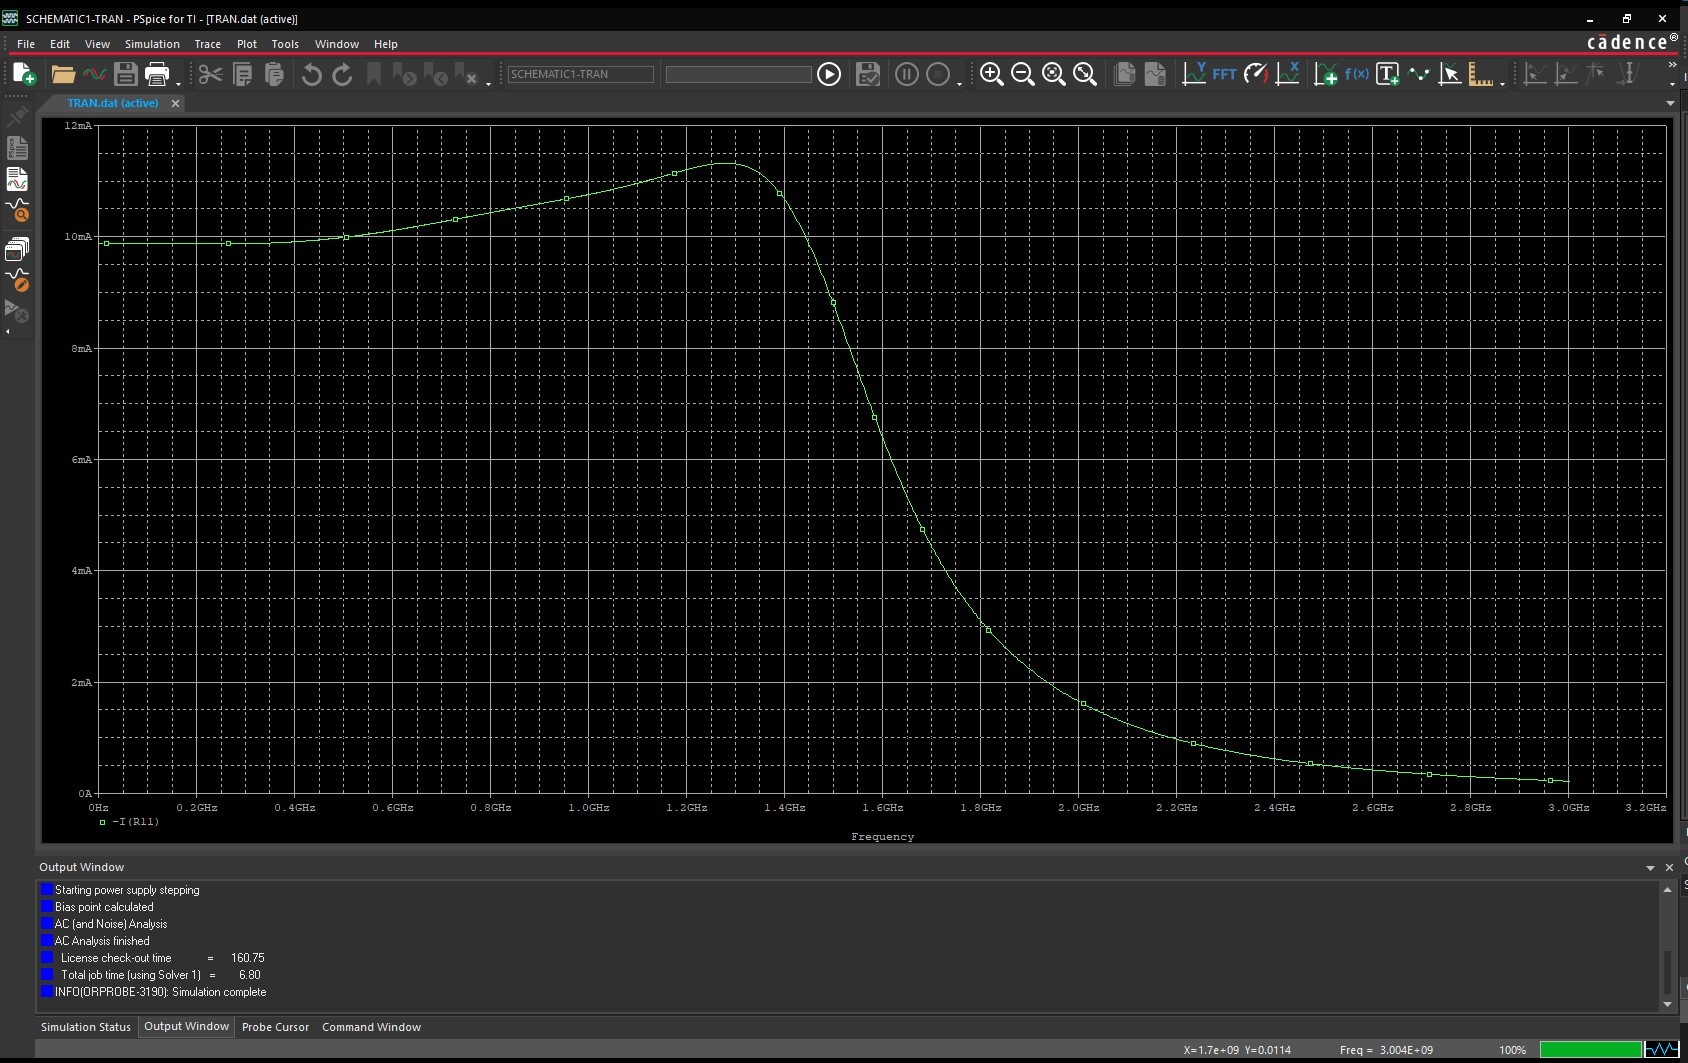Click the stacked plot windows sidebar icon
The height and width of the screenshot is (1063, 1688).
point(17,249)
